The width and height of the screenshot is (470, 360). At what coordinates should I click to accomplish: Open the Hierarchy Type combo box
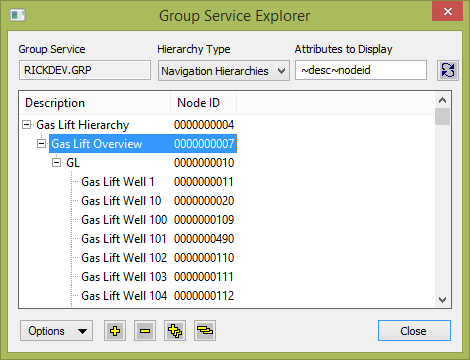point(224,71)
